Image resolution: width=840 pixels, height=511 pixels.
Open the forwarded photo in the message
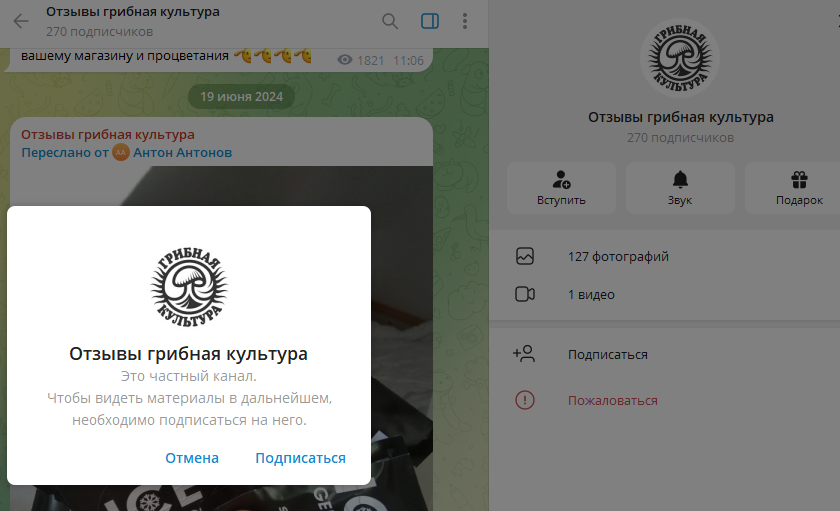pyautogui.click(x=221, y=337)
